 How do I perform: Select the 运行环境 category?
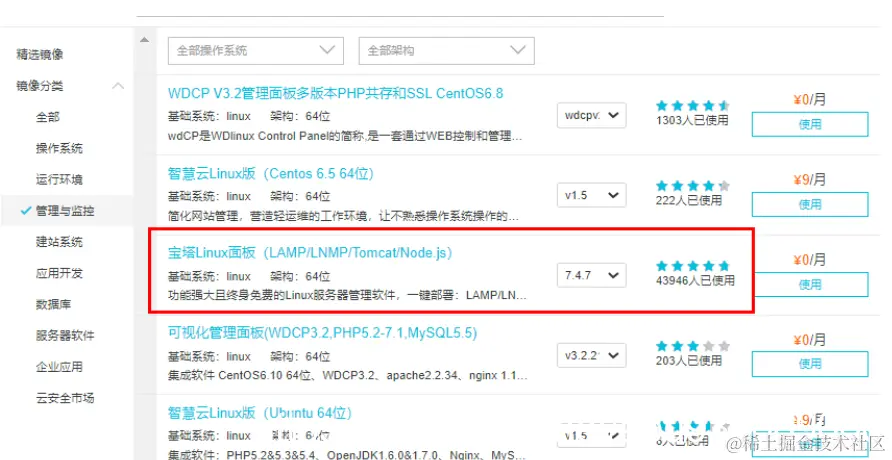(x=59, y=180)
